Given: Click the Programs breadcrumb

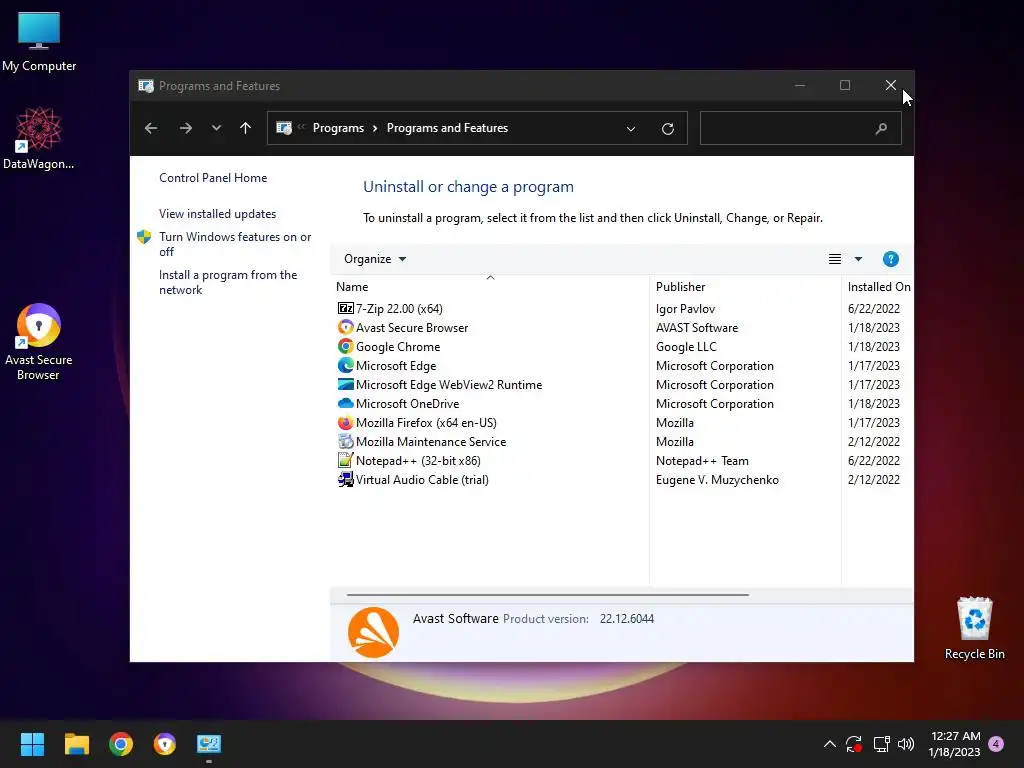Looking at the screenshot, I should [x=338, y=128].
